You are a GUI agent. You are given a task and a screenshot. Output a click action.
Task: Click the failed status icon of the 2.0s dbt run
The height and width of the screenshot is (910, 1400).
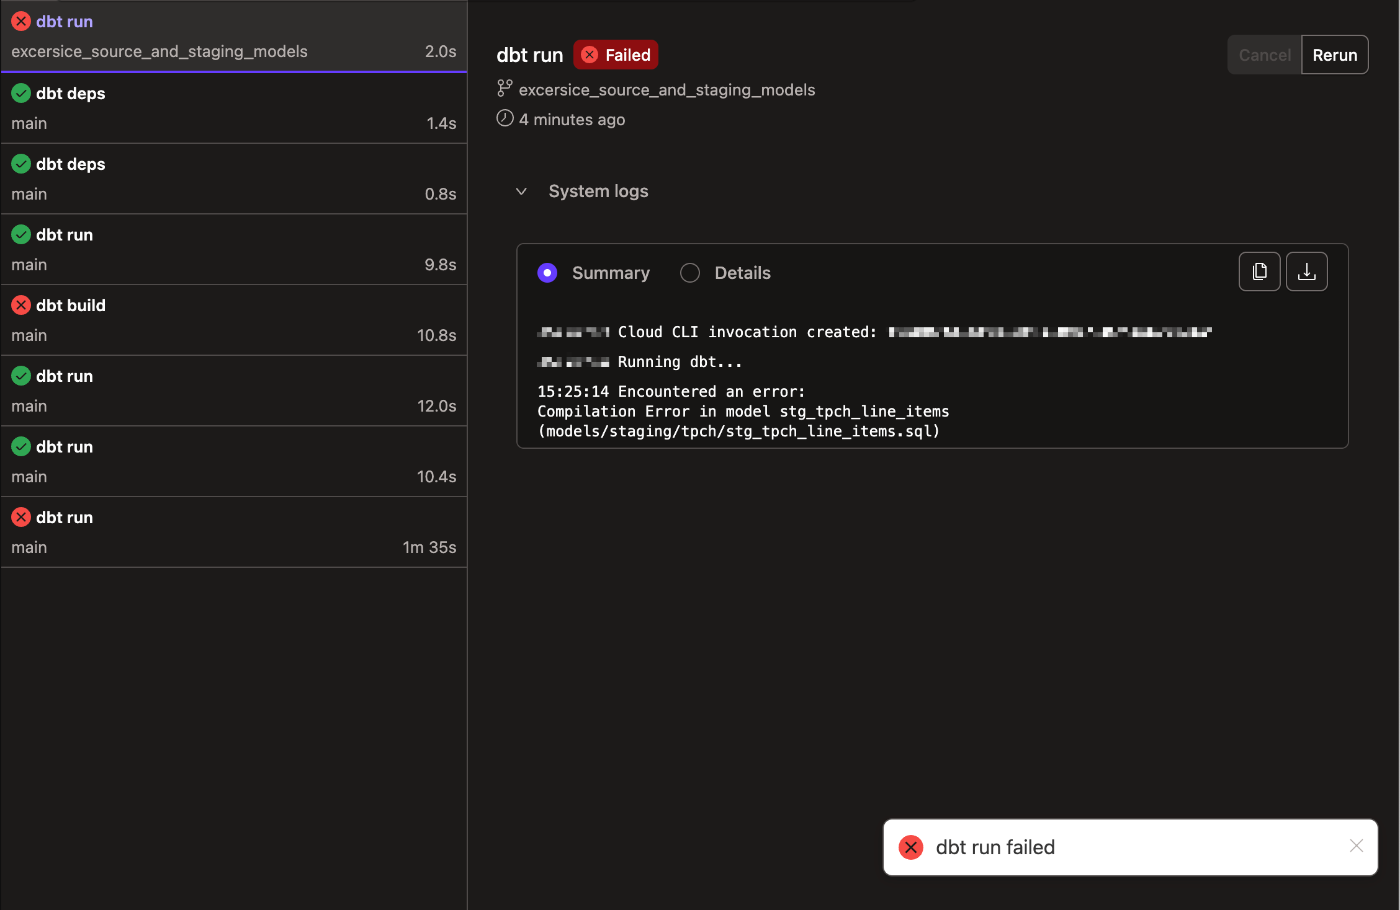click(21, 21)
